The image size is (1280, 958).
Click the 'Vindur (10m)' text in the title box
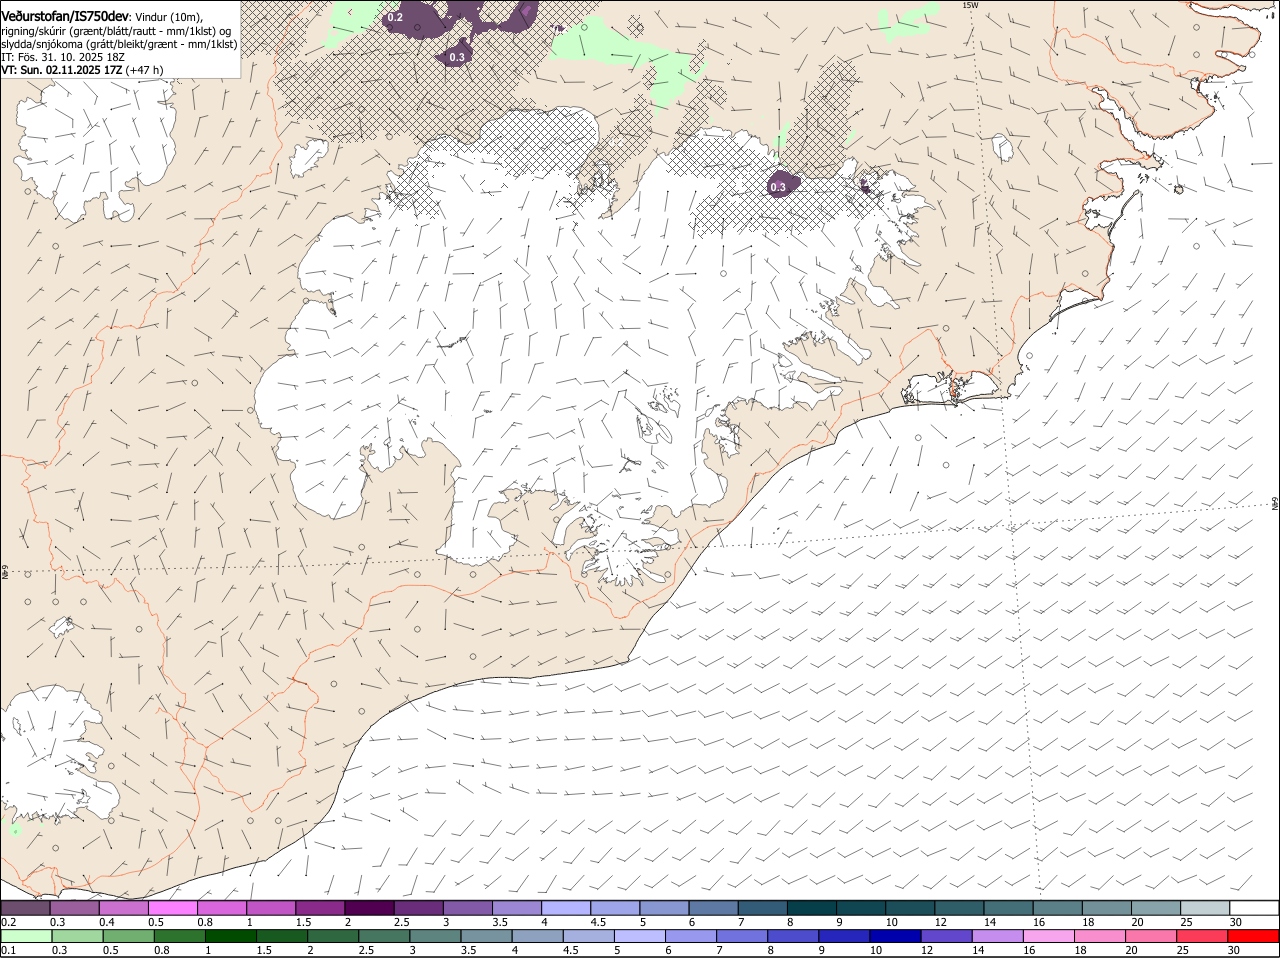tap(169, 16)
